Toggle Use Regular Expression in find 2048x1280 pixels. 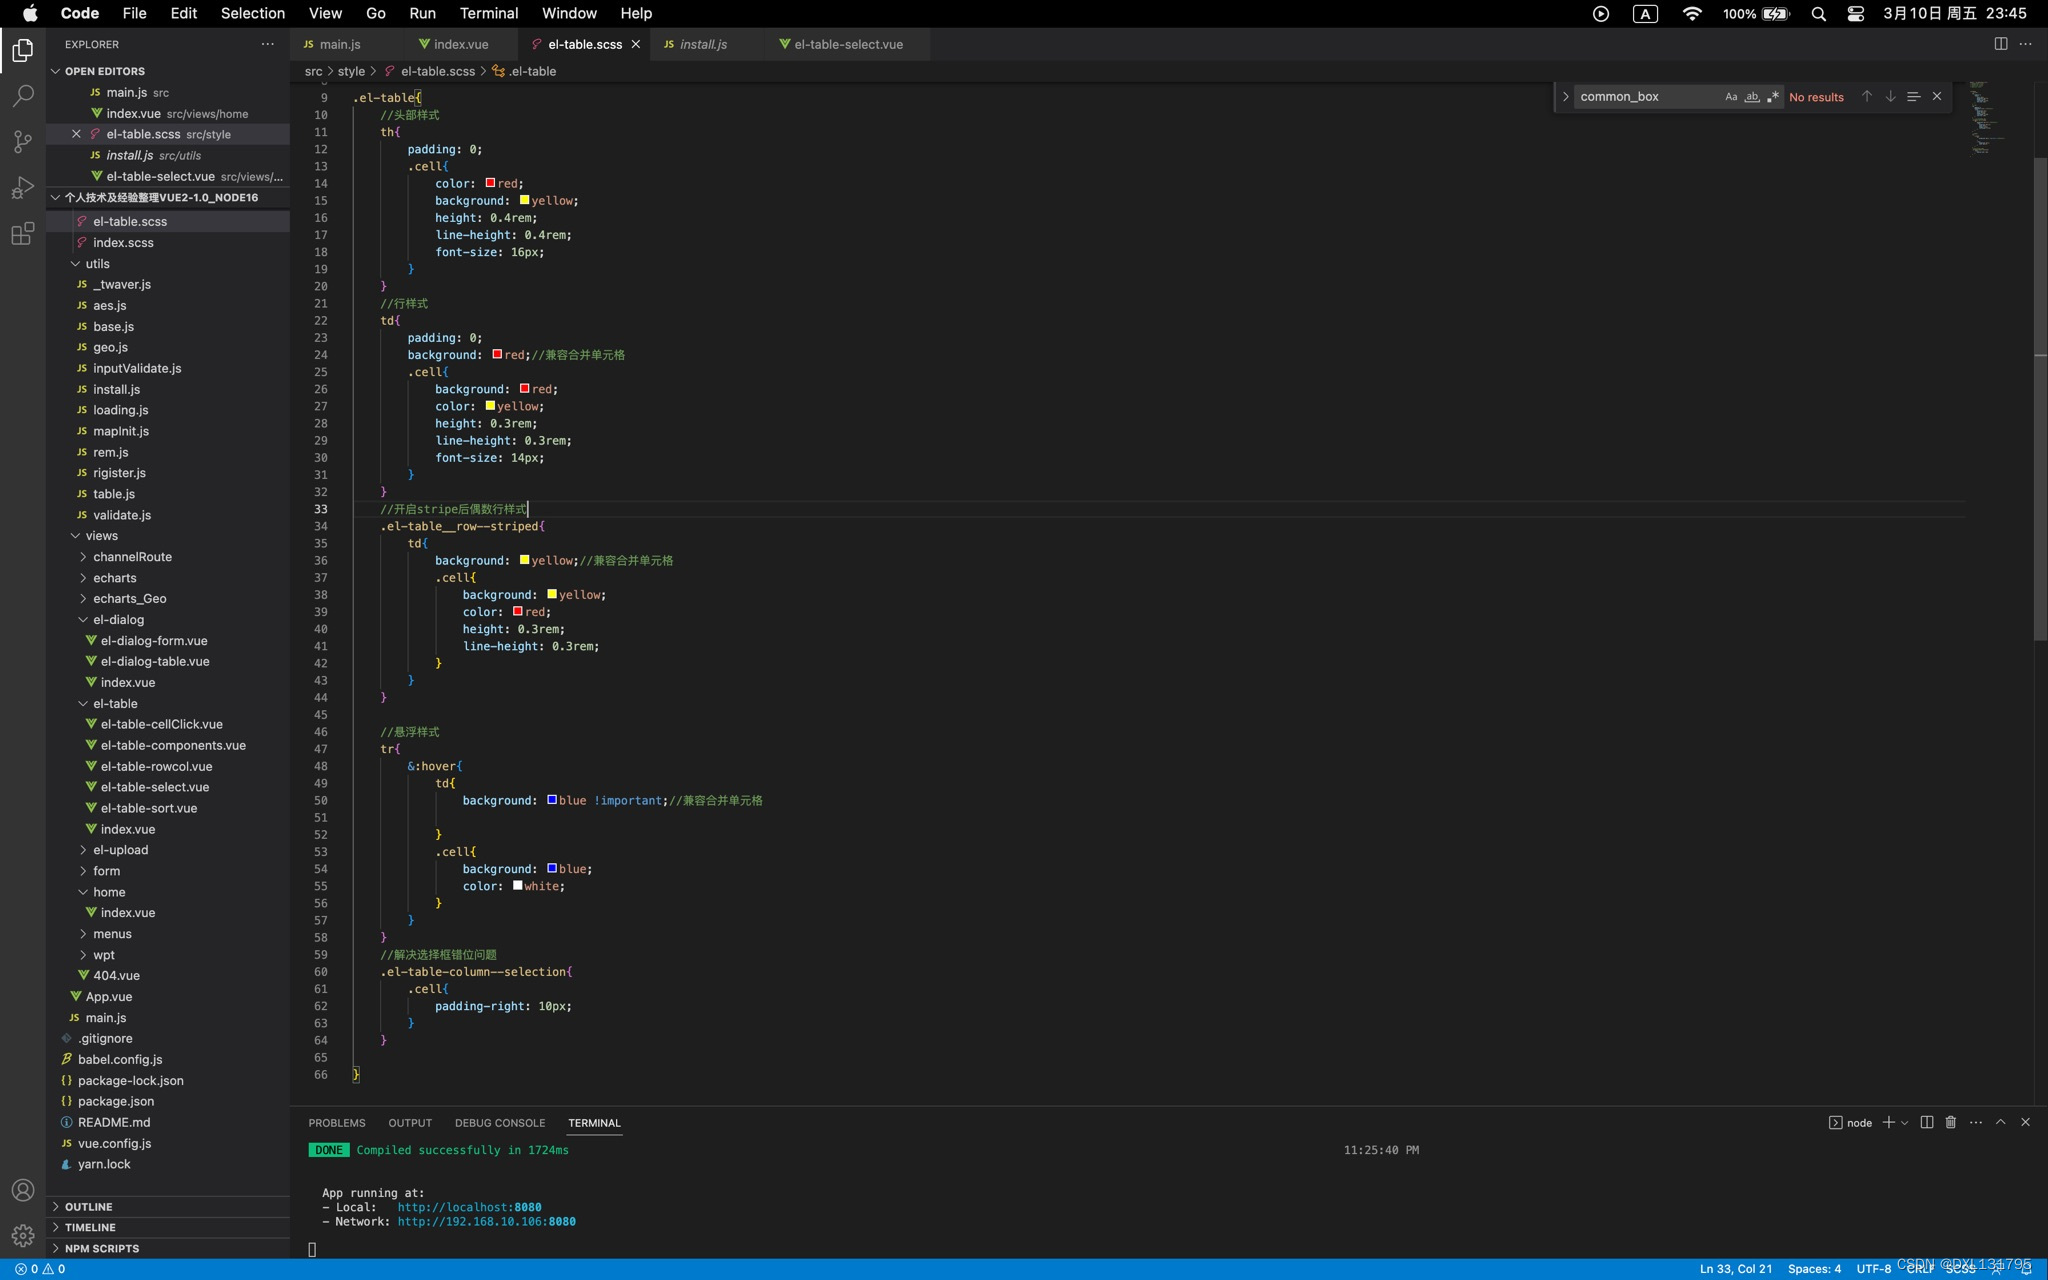[x=1773, y=97]
